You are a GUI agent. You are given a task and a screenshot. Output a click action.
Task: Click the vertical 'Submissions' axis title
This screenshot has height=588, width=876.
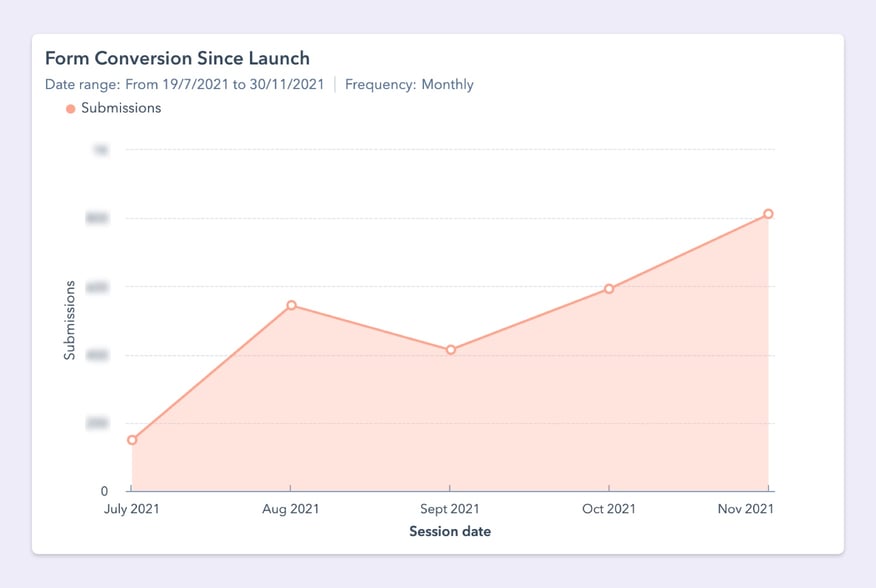point(69,320)
